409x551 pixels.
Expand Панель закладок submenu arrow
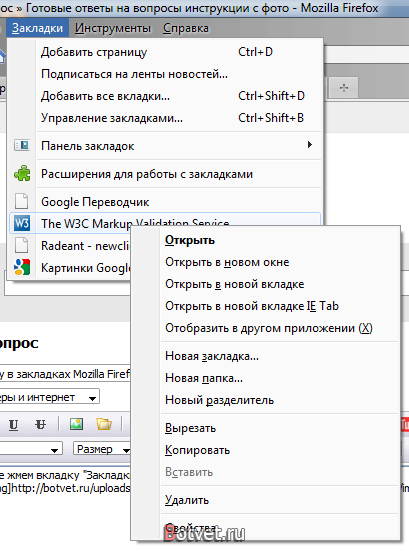coord(310,145)
